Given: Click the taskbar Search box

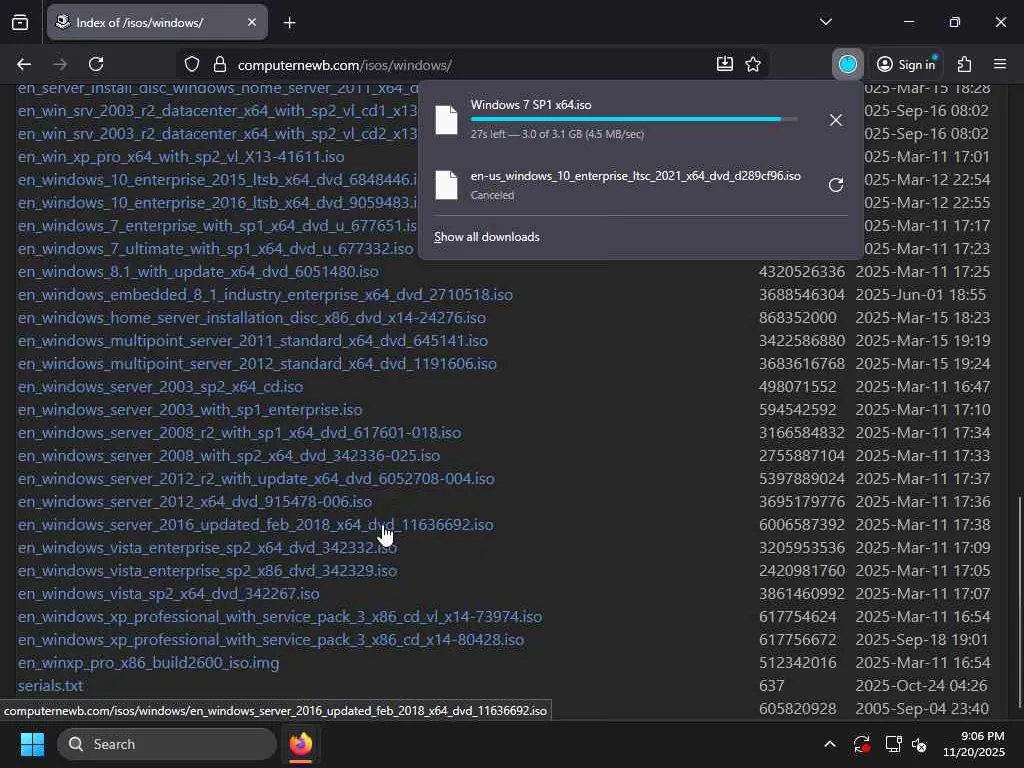Looking at the screenshot, I should pos(167,744).
